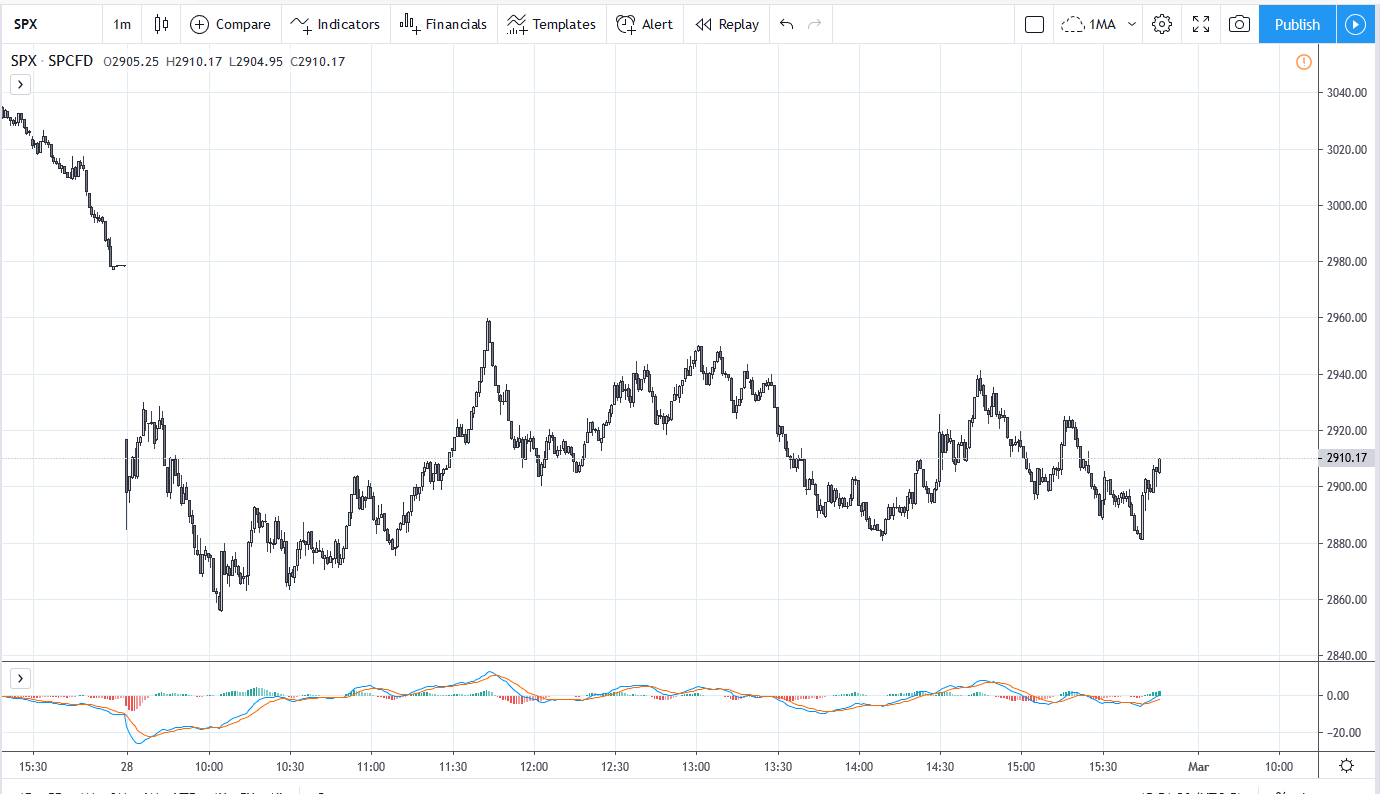Click Compare to add a symbol
Screen dimensions: 1380x794
click(x=230, y=24)
